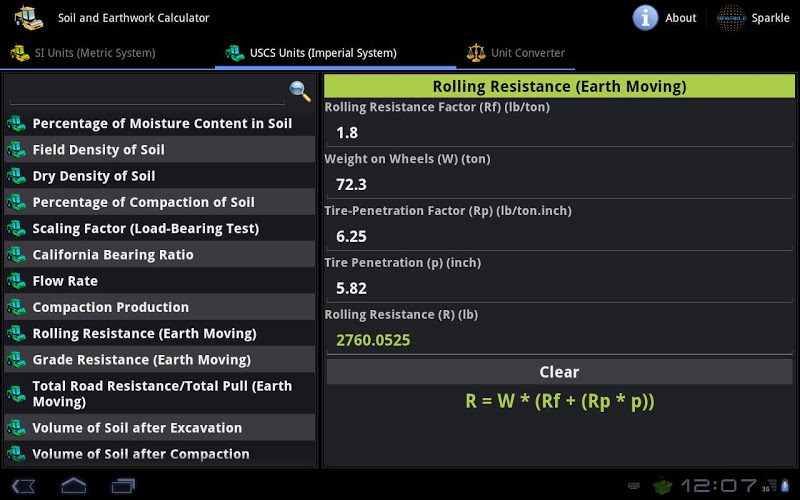Click the About label in header
The height and width of the screenshot is (500, 800).
click(681, 18)
